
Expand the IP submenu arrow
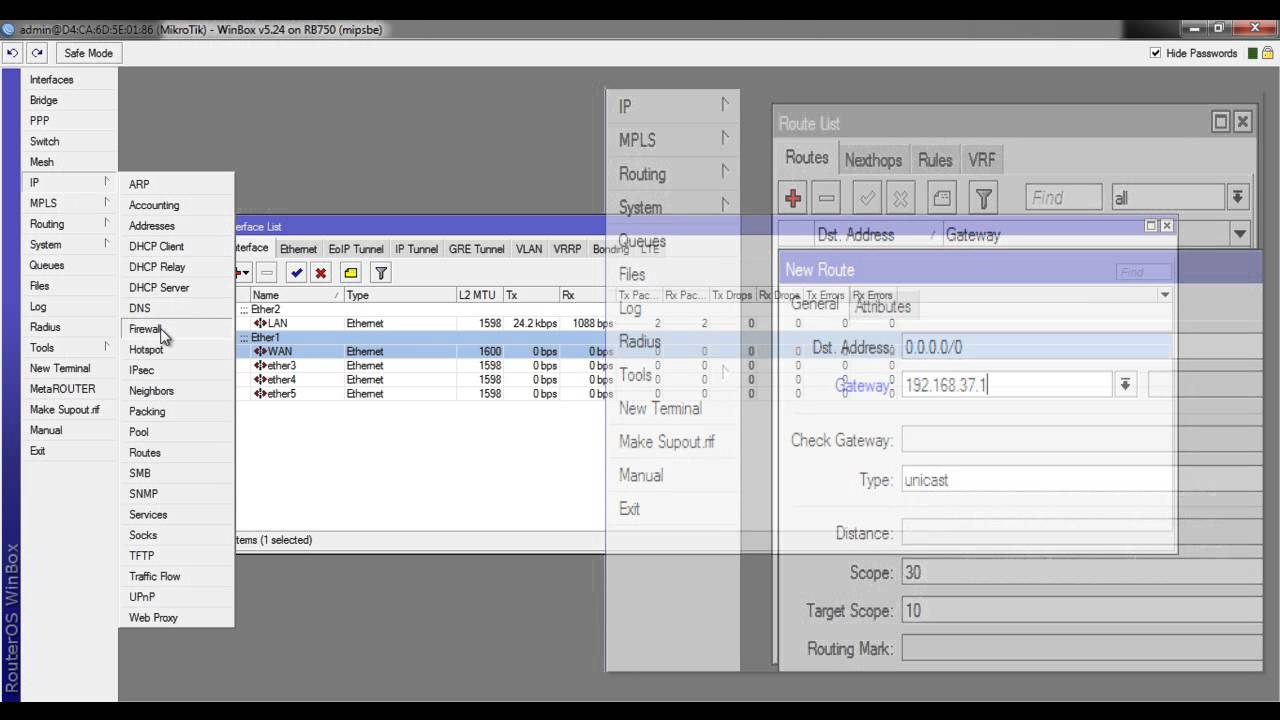point(106,182)
